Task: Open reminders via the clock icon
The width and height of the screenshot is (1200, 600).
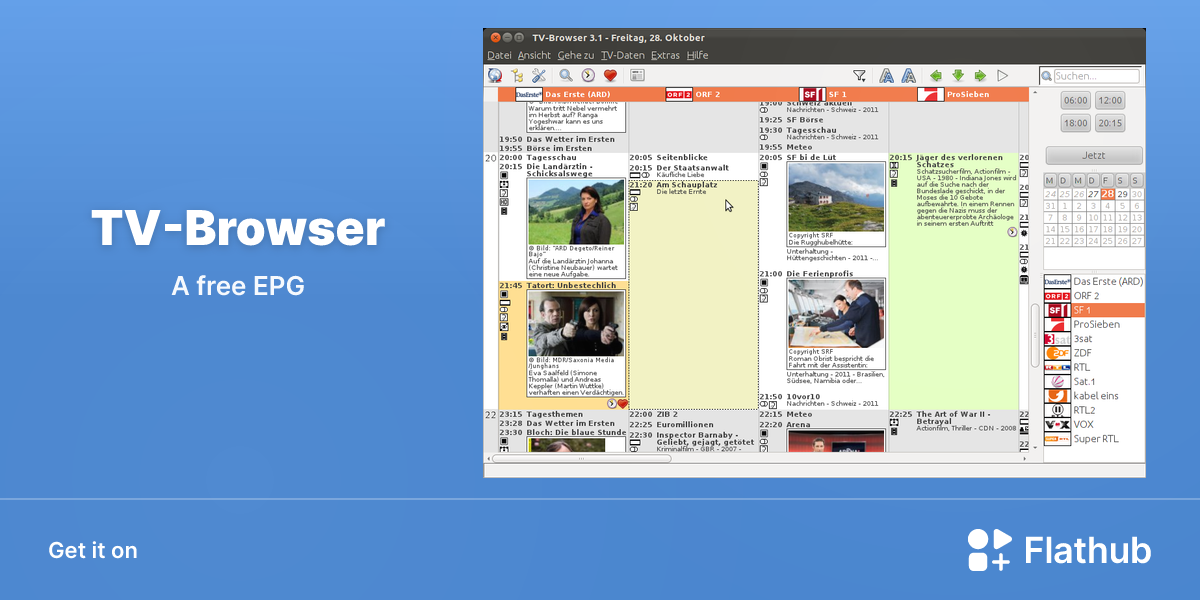Action: click(x=588, y=75)
